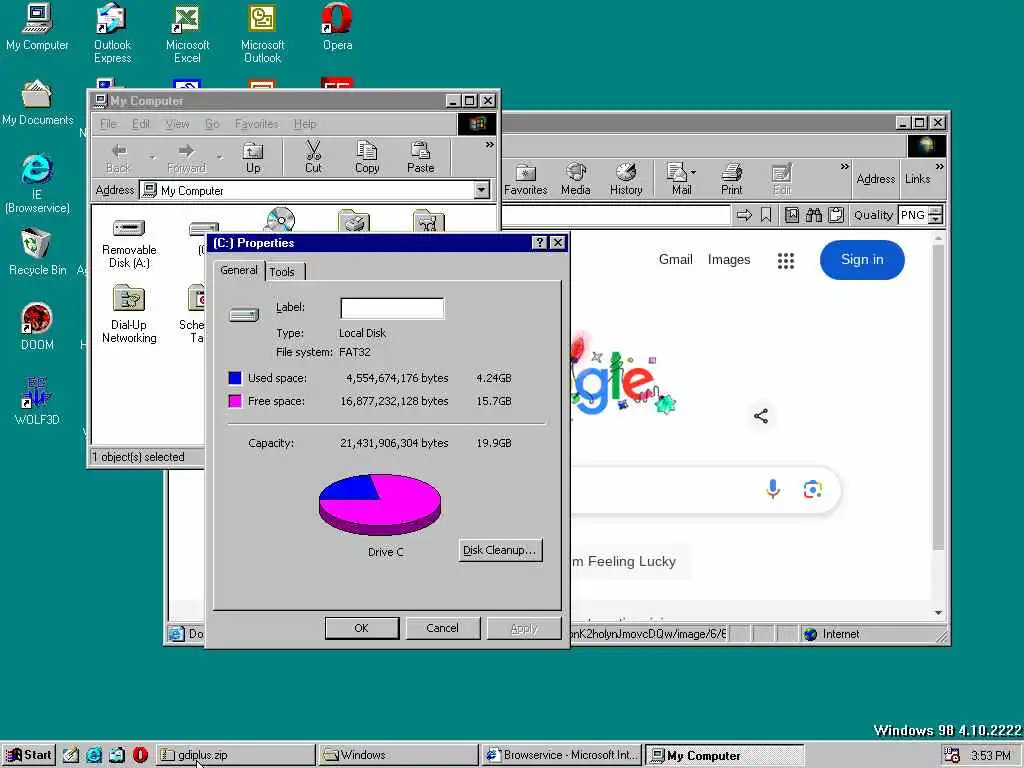Viewport: 1024px width, 768px height.
Task: Expand the My Computer address bar dropdown
Action: tap(481, 190)
